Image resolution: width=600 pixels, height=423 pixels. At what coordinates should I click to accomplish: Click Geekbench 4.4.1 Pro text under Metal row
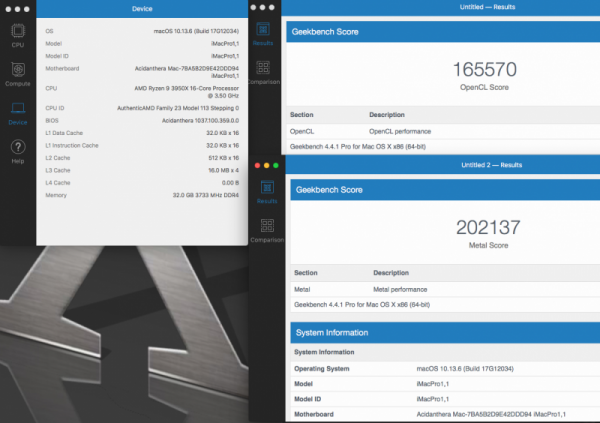pos(362,305)
